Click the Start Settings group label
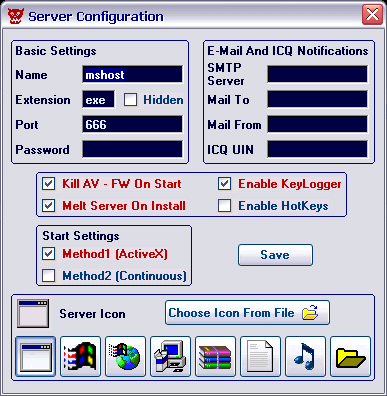 tap(81, 236)
